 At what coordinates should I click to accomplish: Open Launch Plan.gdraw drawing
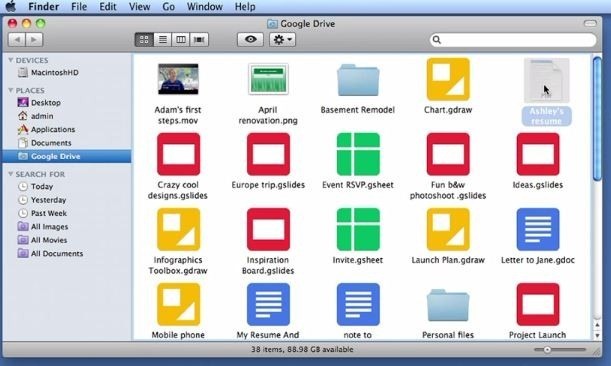[x=448, y=229]
